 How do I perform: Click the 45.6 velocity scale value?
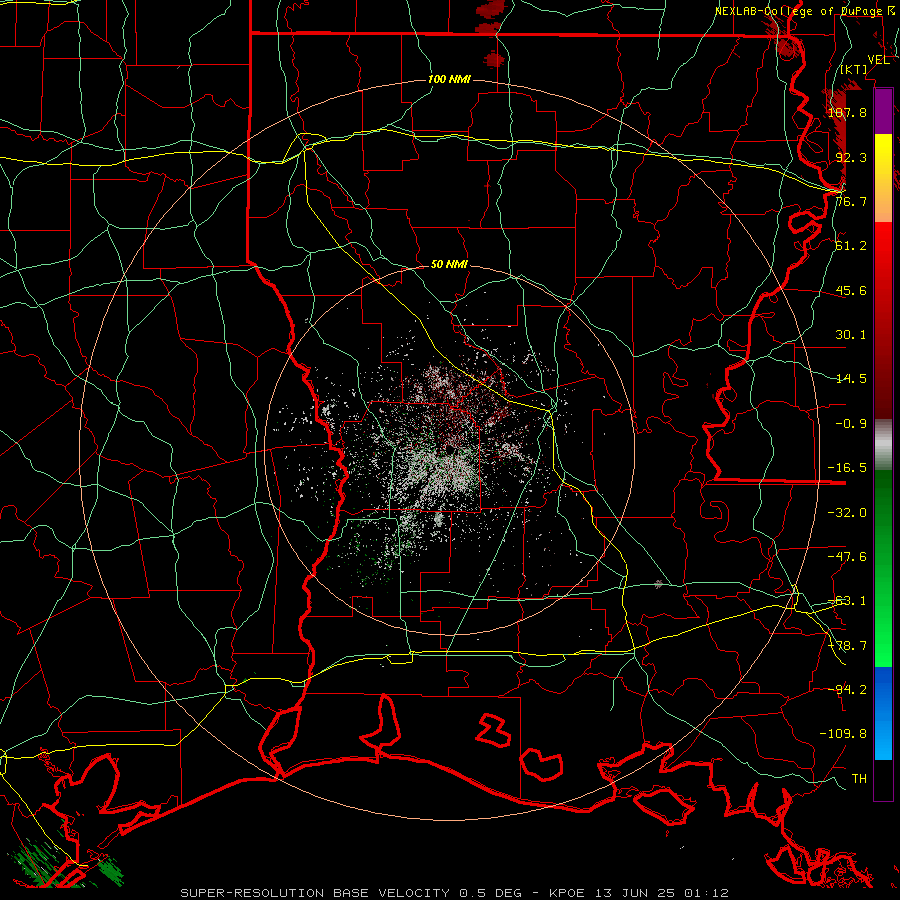pos(851,290)
